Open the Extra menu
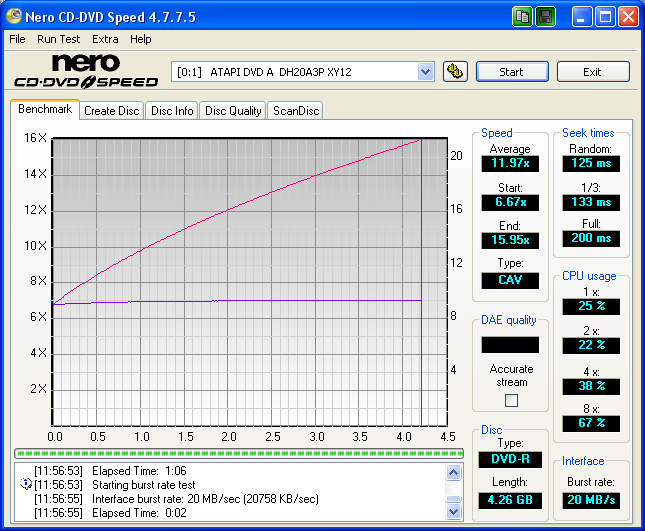Image resolution: width=645 pixels, height=531 pixels. [x=105, y=39]
